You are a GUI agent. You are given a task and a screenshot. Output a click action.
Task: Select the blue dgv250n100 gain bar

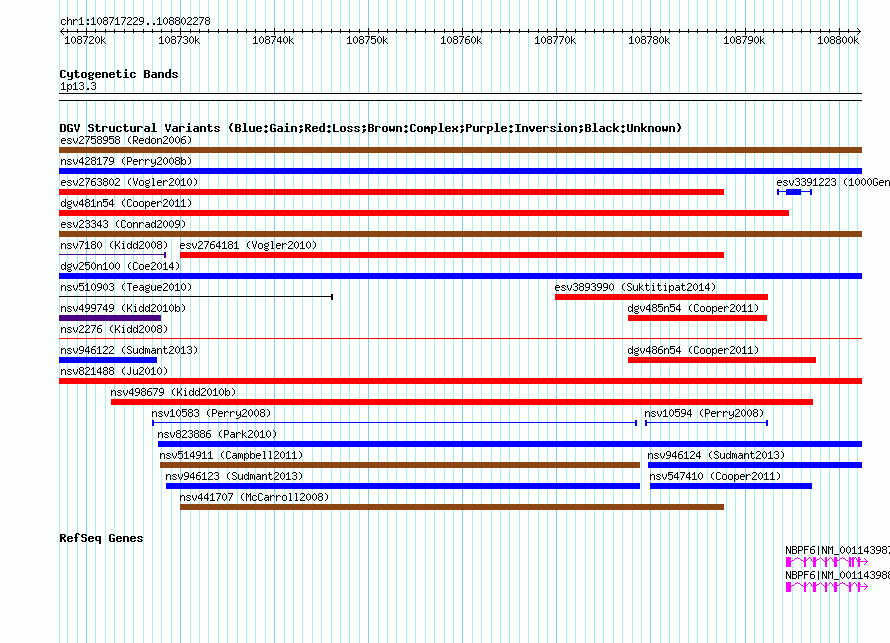[x=460, y=276]
